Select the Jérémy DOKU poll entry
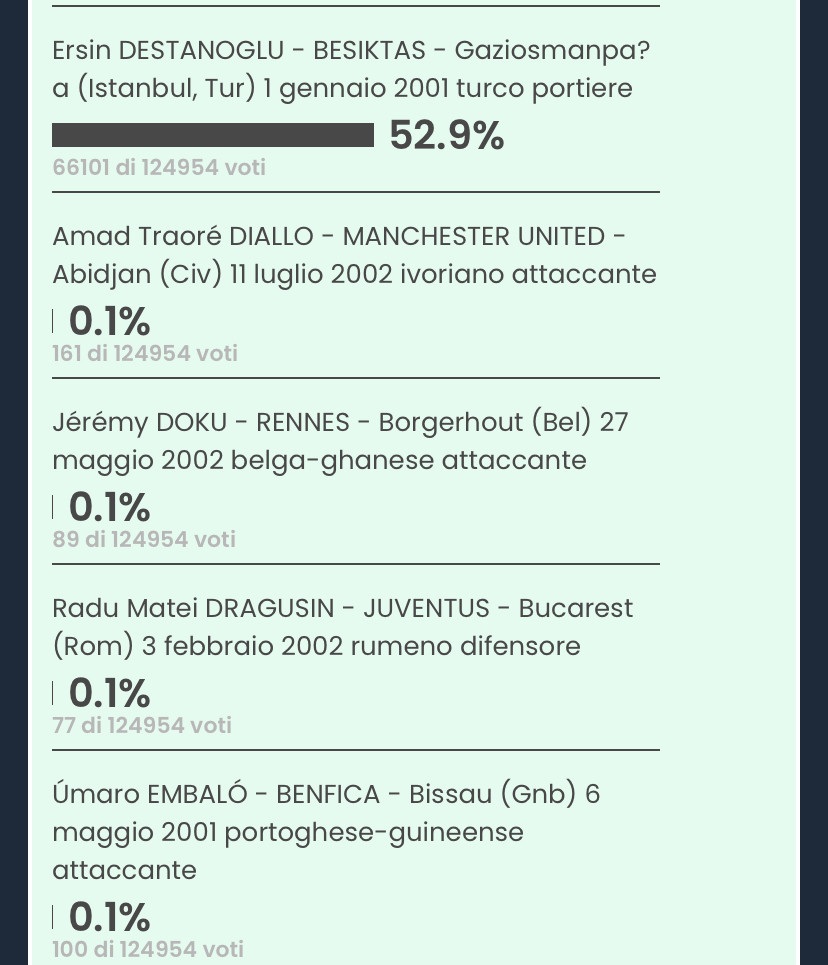This screenshot has height=965, width=828. coord(340,441)
